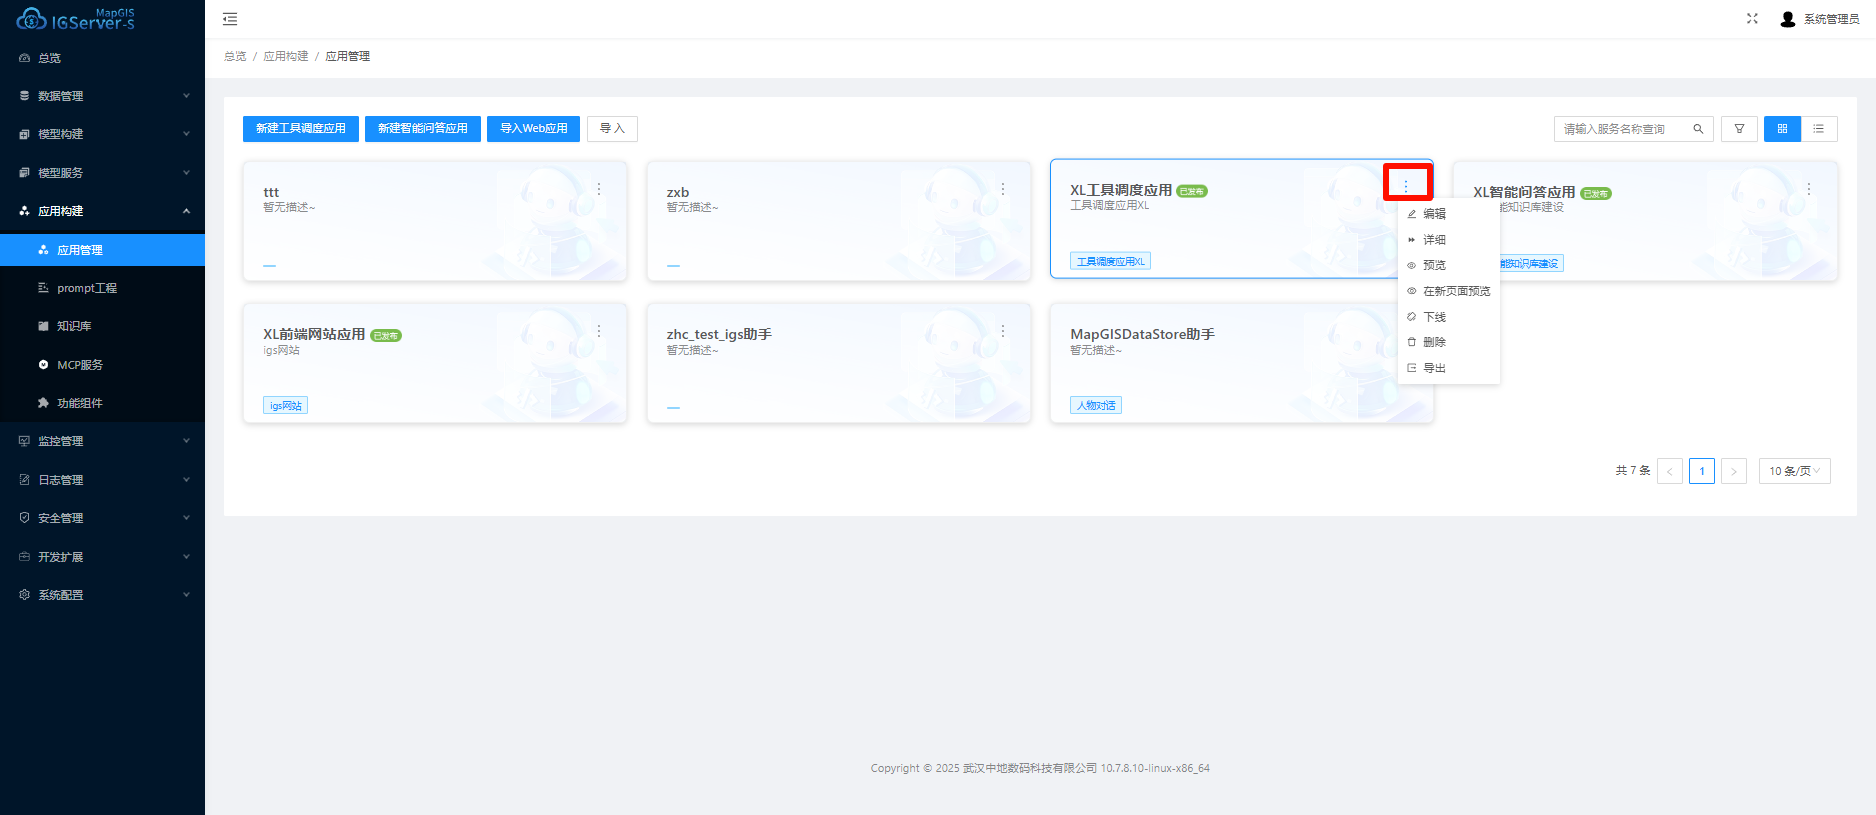Open three-dot menu on zhc_test_igs助手 card

1003,331
